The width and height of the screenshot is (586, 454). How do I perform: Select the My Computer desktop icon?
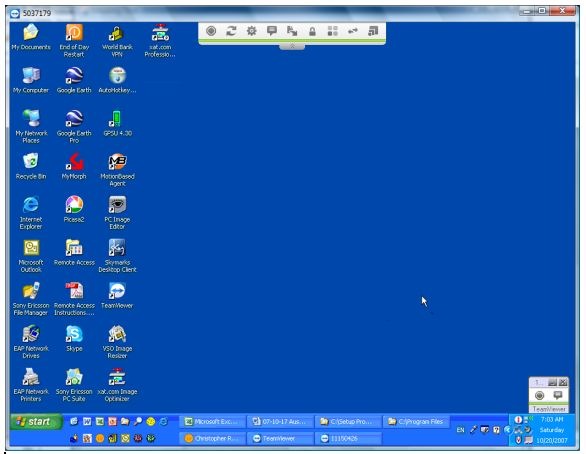coord(31,80)
